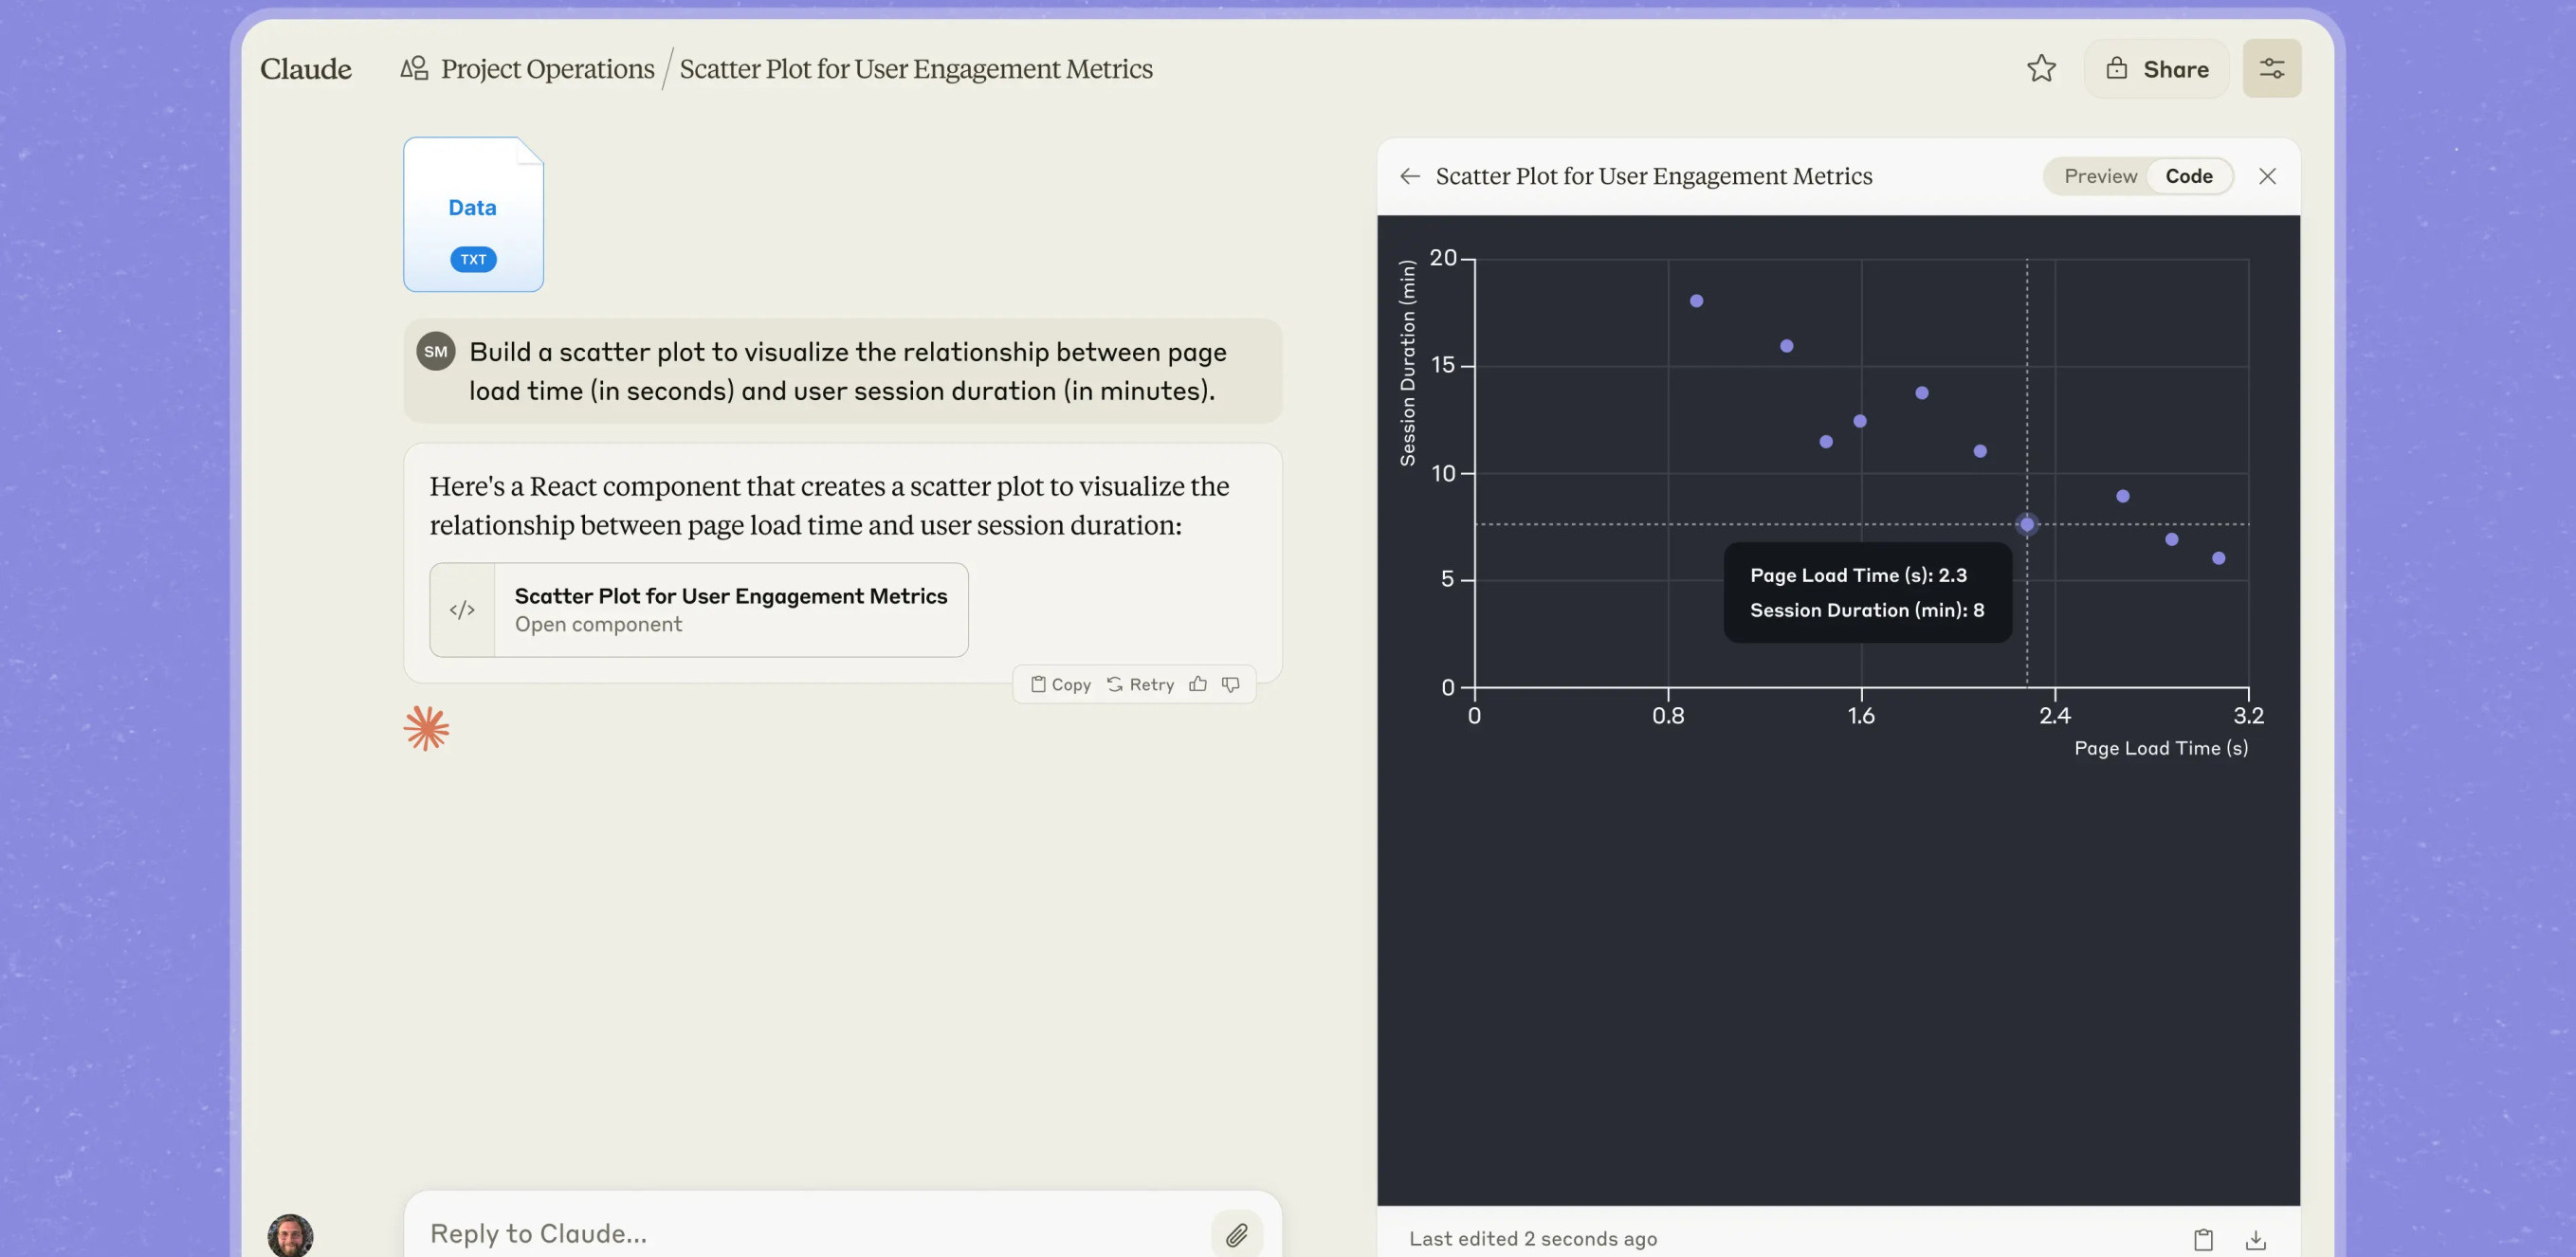Click the Claude logo text
2576x1257 pixels.
(306, 68)
